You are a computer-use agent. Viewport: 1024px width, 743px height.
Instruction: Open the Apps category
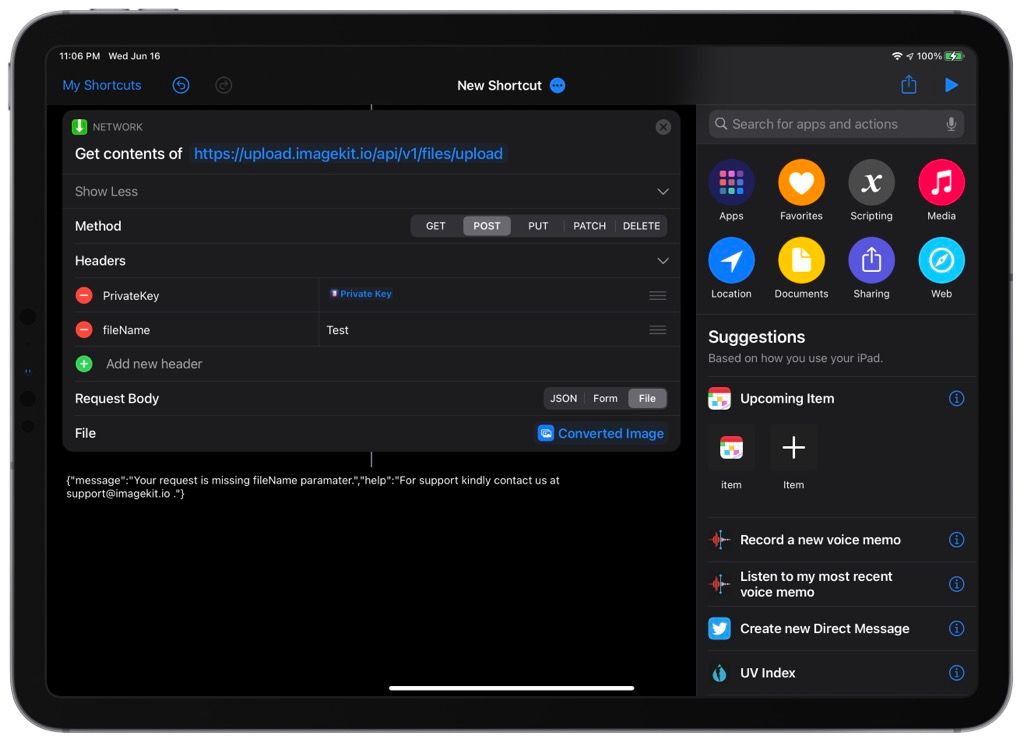coord(731,190)
